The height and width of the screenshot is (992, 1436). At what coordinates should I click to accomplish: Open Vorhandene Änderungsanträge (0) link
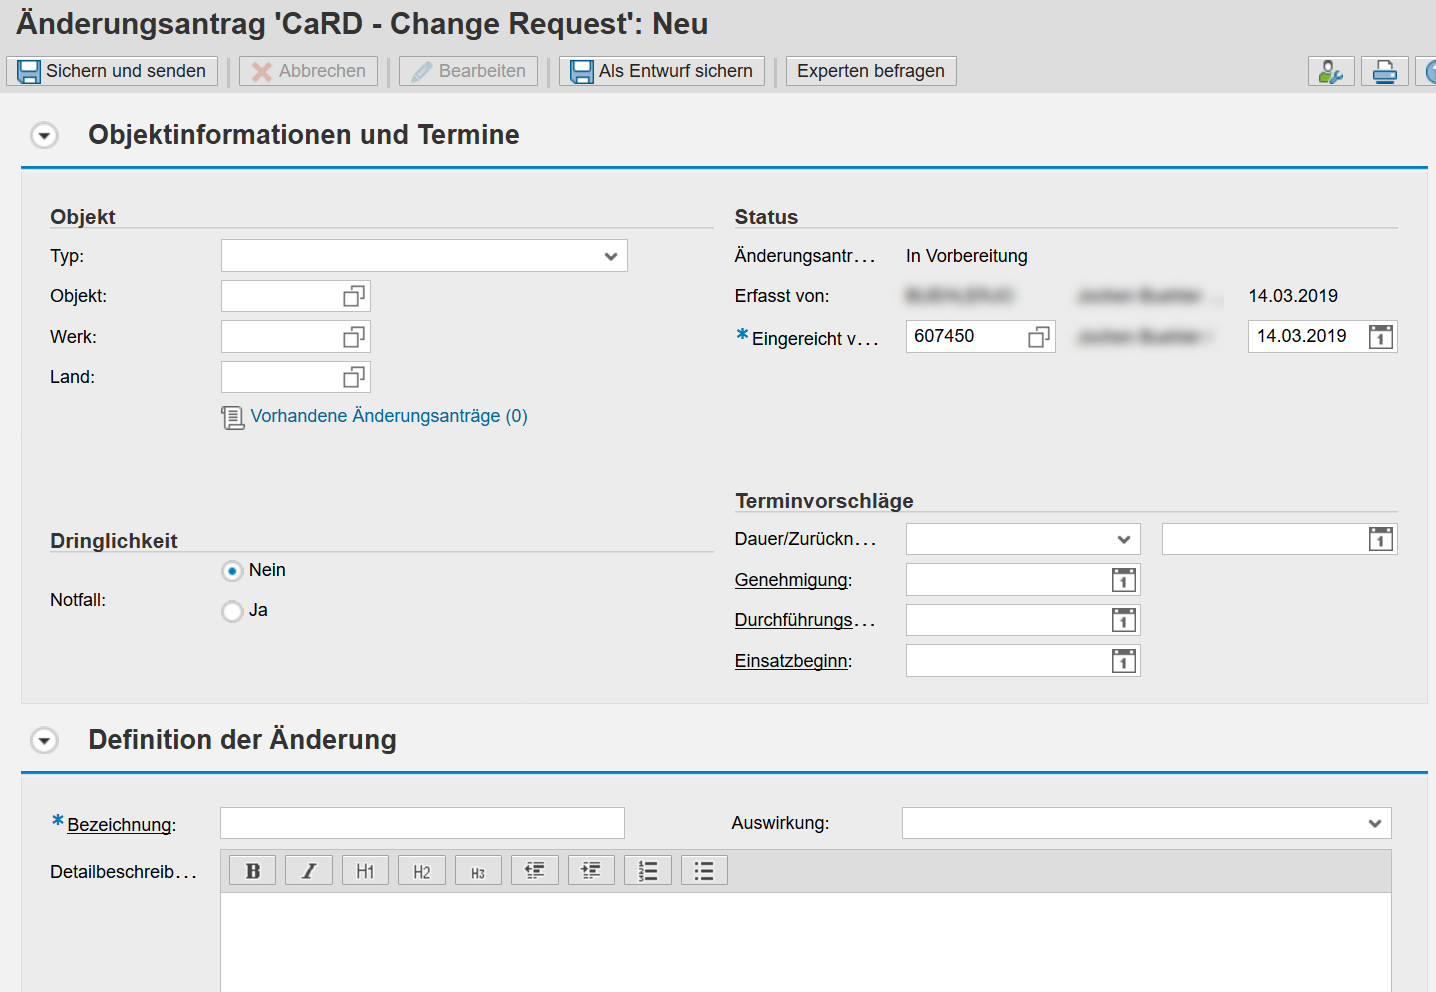[389, 416]
